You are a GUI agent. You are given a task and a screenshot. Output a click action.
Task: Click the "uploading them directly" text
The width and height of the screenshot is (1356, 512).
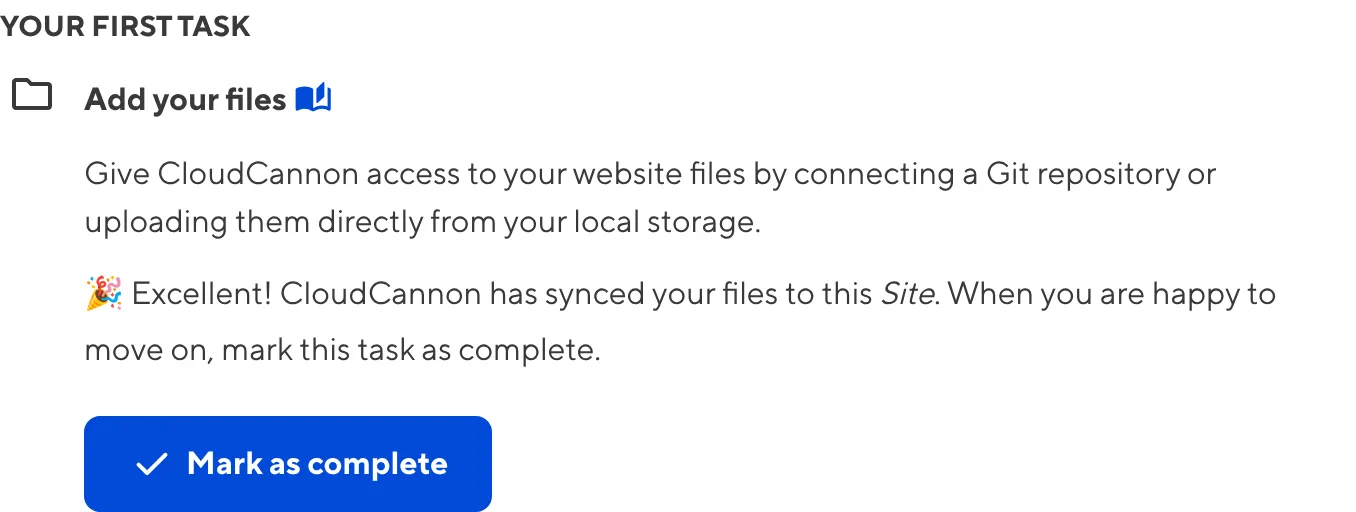pos(254,222)
